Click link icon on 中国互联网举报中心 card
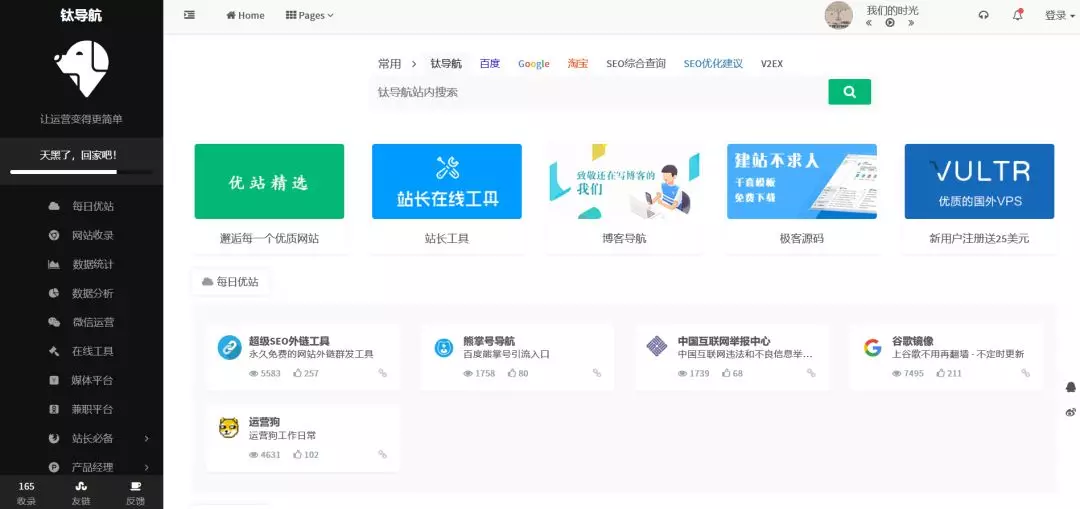This screenshot has height=509, width=1080. click(811, 373)
